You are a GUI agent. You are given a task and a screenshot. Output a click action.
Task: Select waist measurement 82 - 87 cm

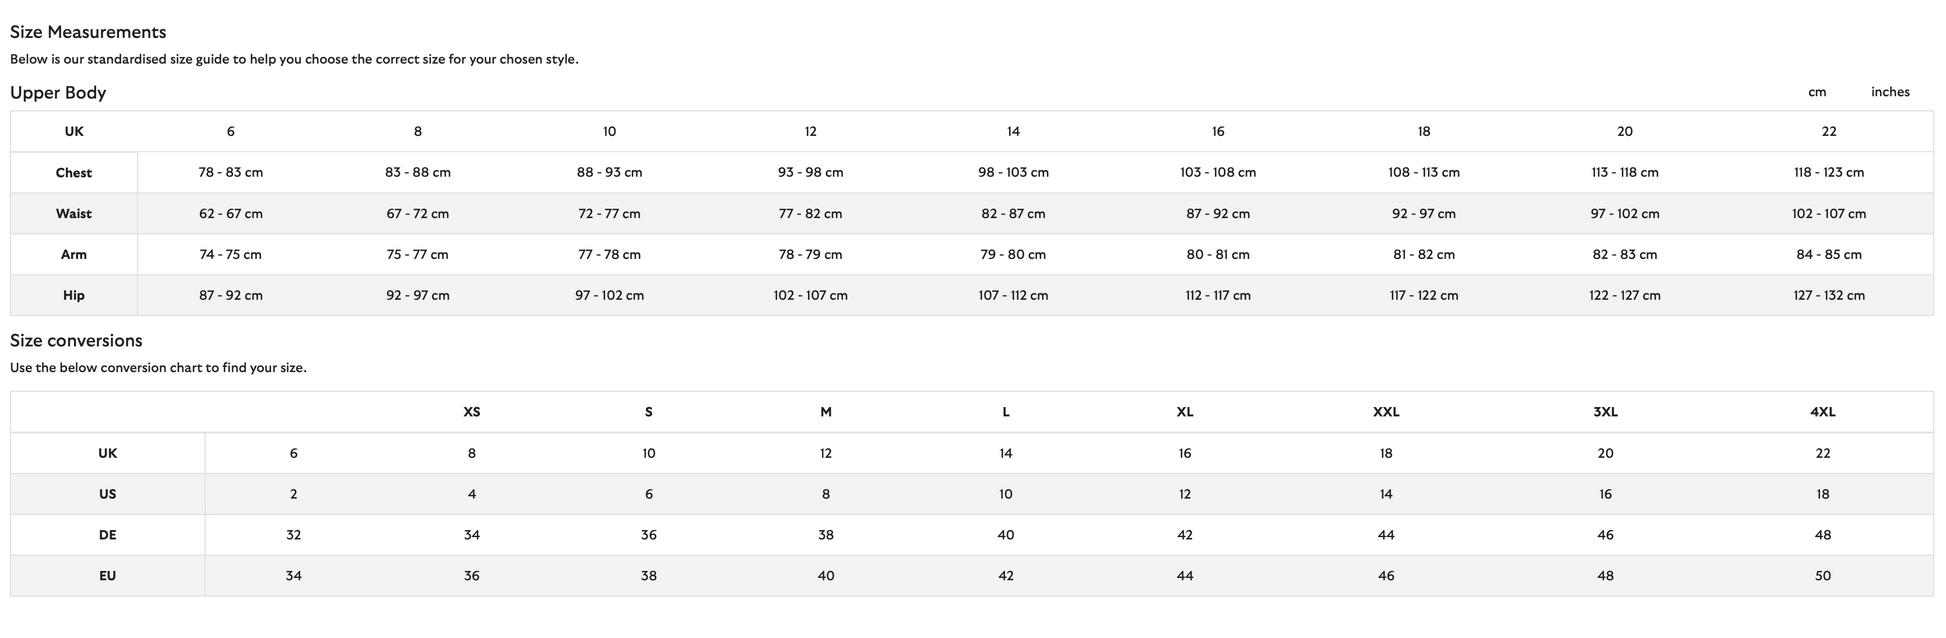tap(1013, 214)
